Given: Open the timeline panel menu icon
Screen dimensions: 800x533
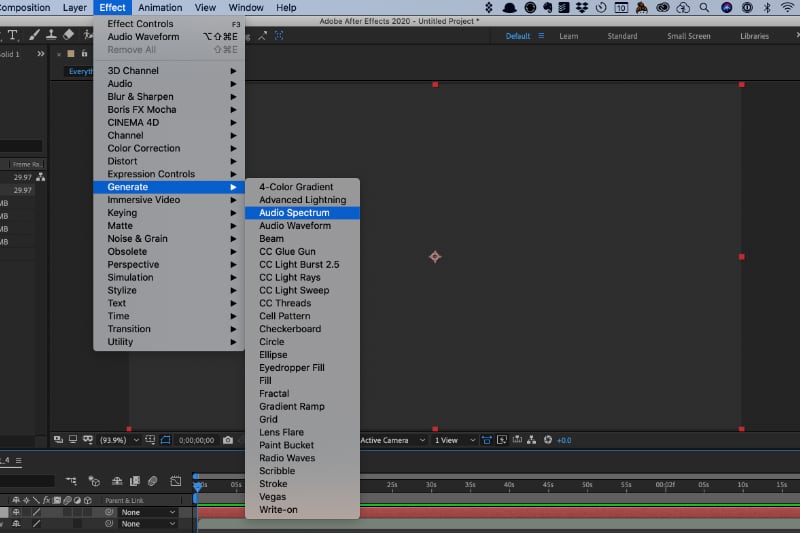Looking at the screenshot, I should point(18,461).
